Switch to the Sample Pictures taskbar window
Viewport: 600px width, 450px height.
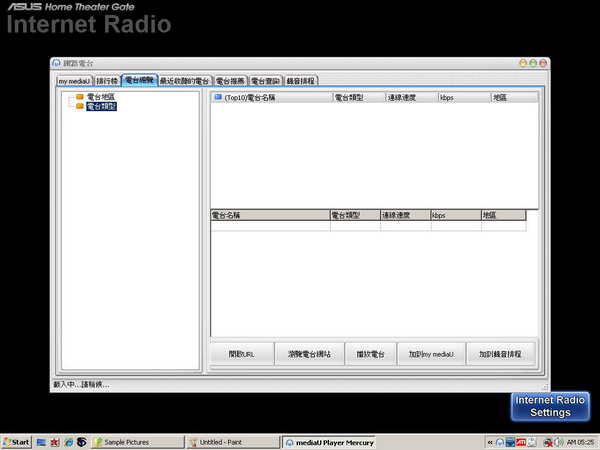coord(137,442)
